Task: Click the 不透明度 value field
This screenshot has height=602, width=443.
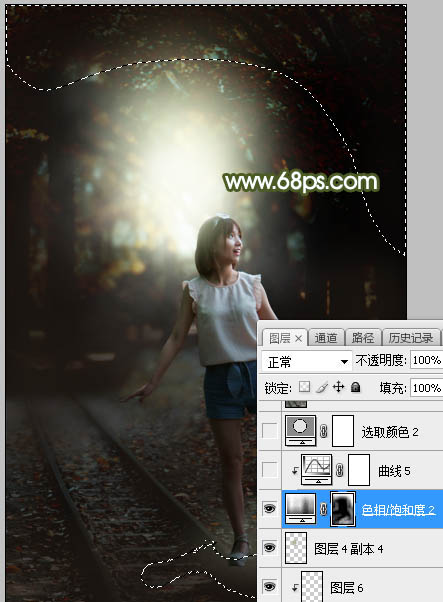Action: click(x=426, y=360)
